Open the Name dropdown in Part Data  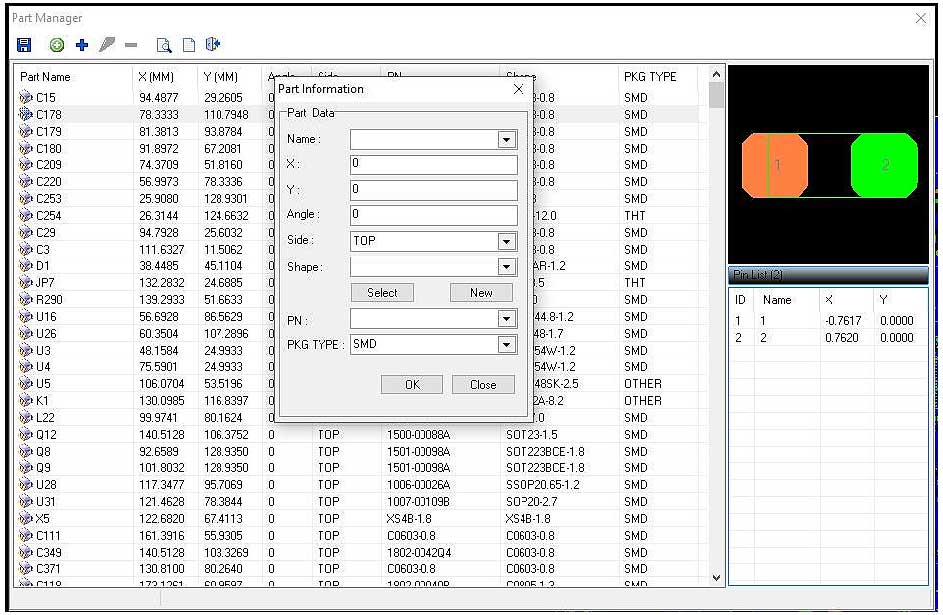(507, 140)
